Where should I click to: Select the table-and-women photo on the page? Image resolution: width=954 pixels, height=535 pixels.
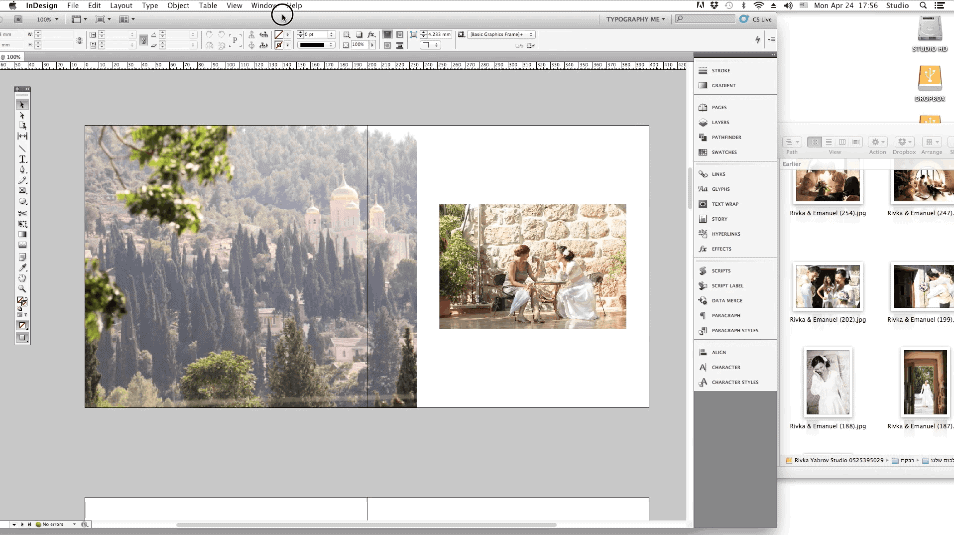tap(532, 266)
